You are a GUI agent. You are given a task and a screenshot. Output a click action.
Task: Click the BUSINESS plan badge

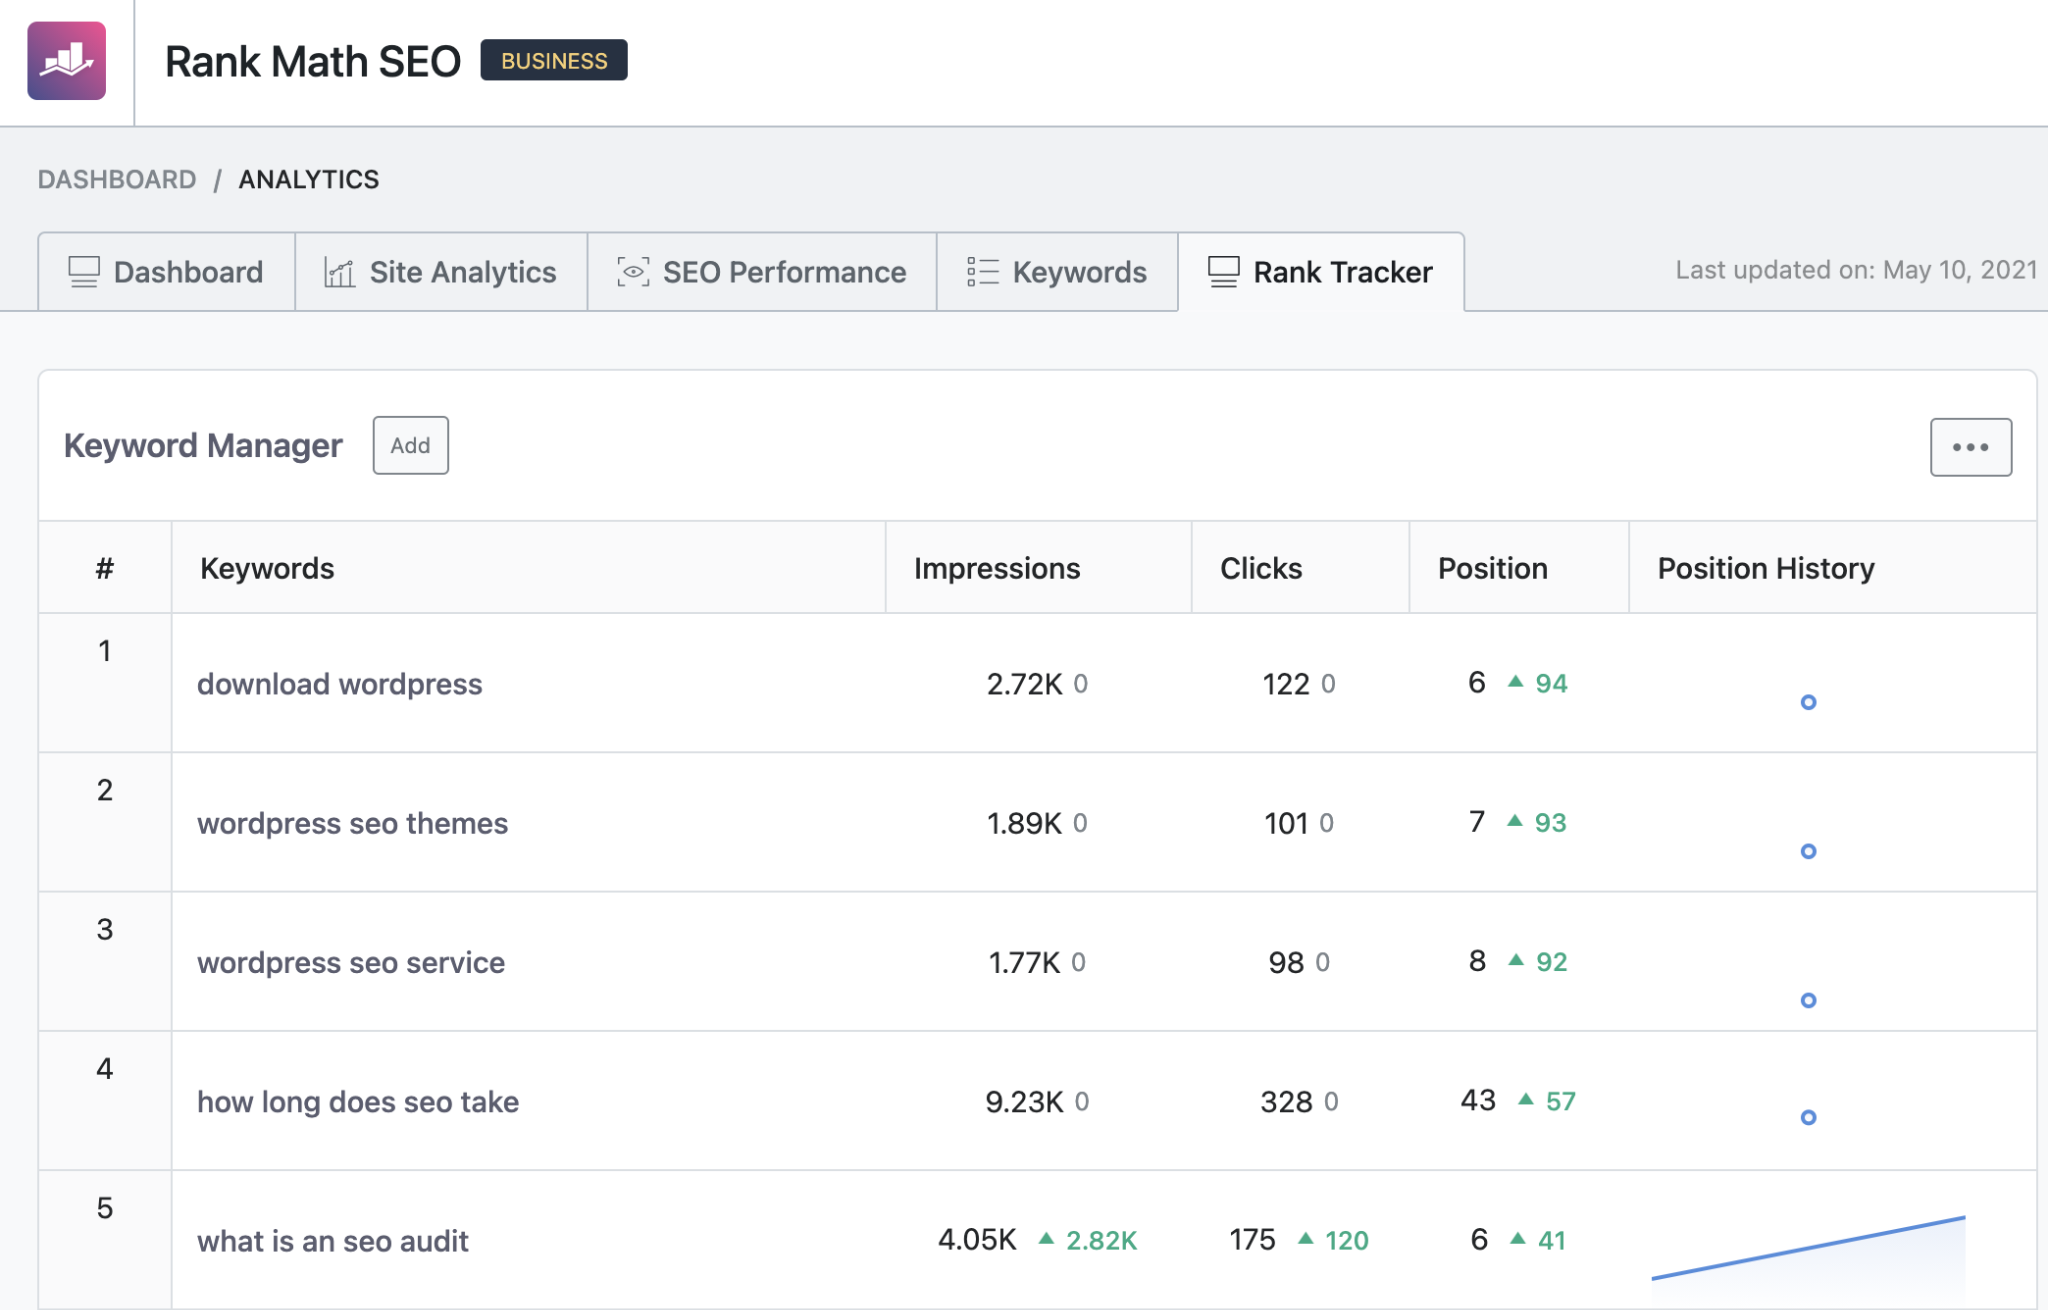(554, 60)
